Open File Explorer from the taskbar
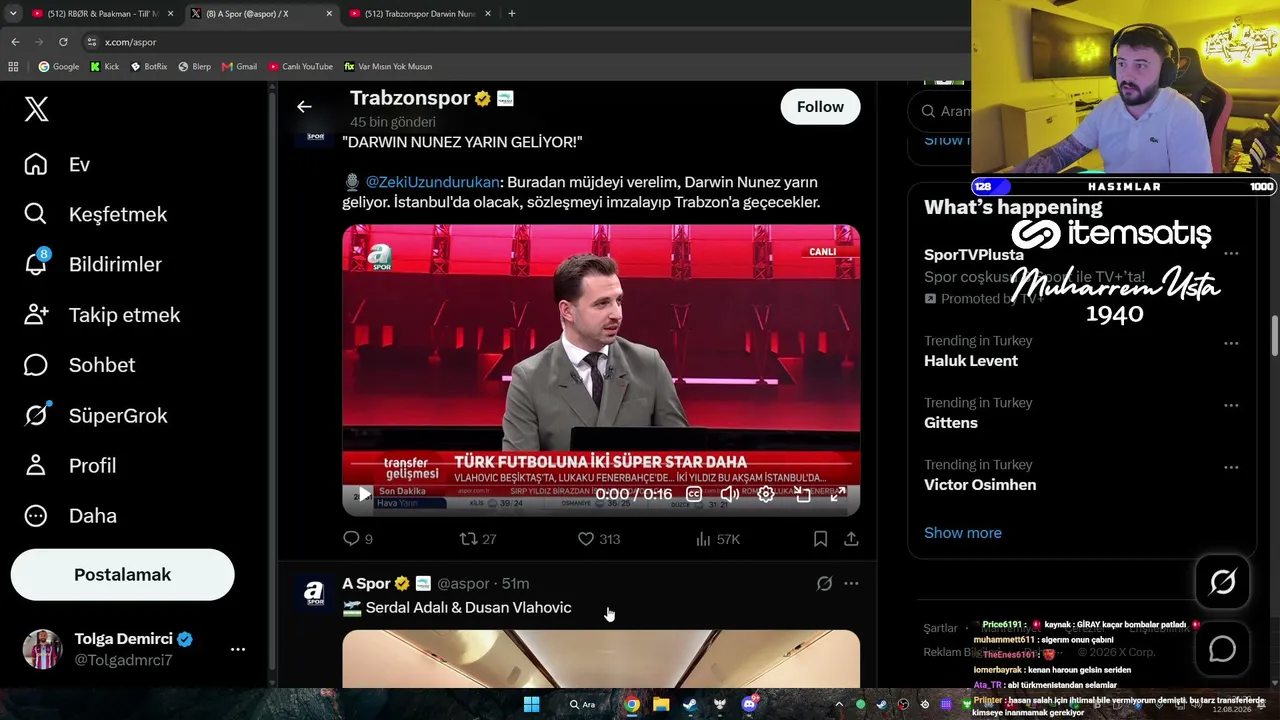Image resolution: width=1280 pixels, height=720 pixels. click(x=661, y=704)
